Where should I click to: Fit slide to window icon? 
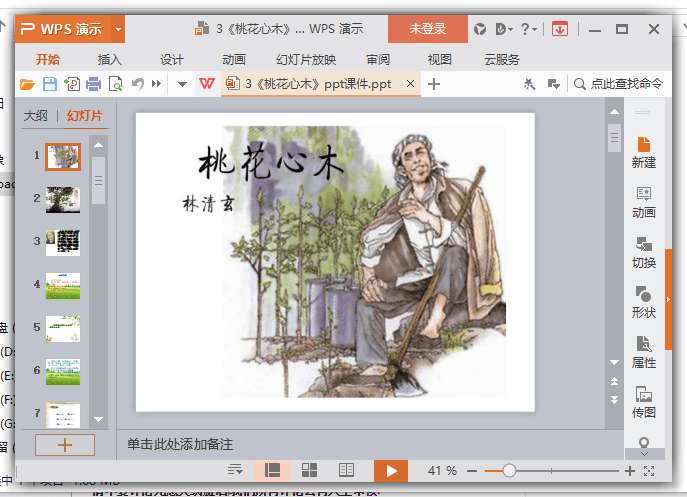point(649,471)
